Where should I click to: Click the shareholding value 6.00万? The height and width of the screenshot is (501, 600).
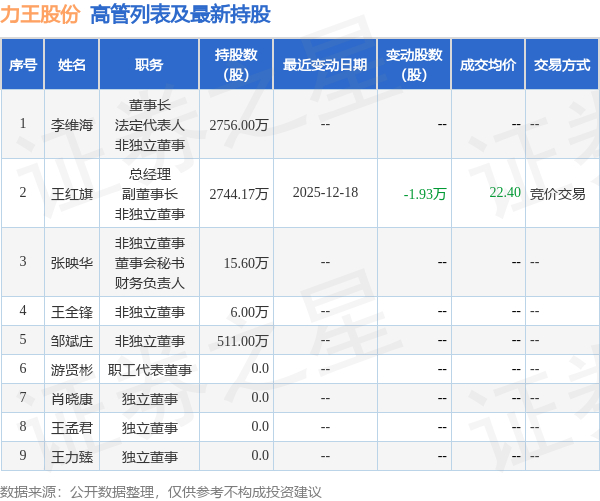pyautogui.click(x=249, y=312)
